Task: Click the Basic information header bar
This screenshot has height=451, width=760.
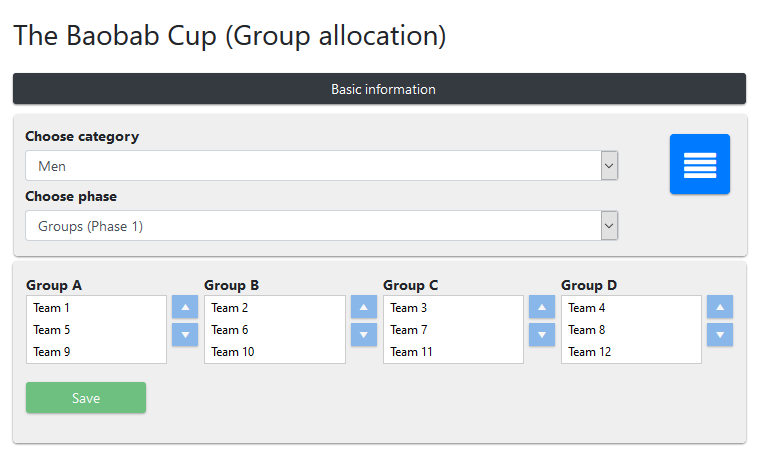Action: [380, 89]
